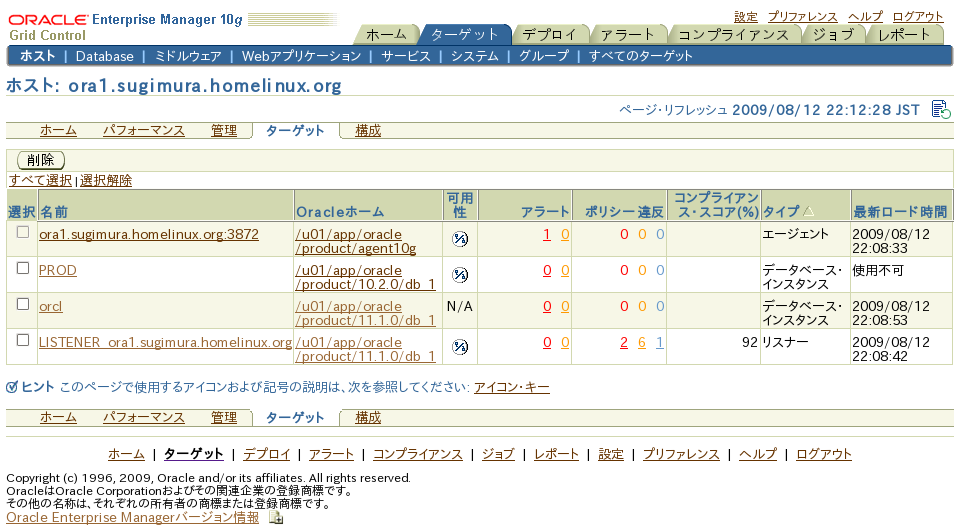Sort by Oracleホーム column header

[340, 212]
